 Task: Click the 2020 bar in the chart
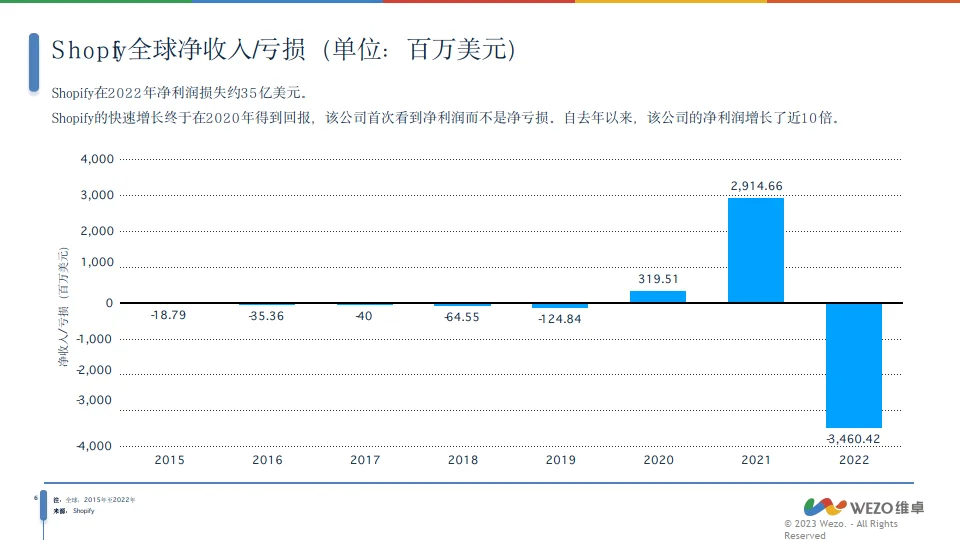point(658,297)
